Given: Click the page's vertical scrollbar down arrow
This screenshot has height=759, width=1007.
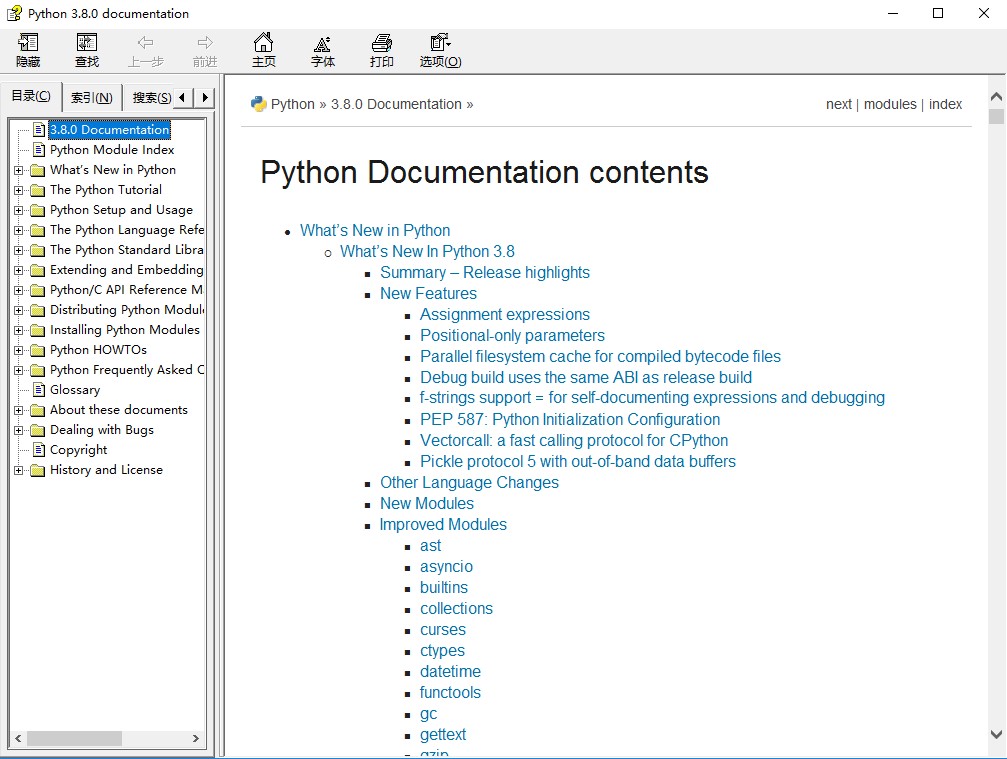Looking at the screenshot, I should [x=996, y=734].
